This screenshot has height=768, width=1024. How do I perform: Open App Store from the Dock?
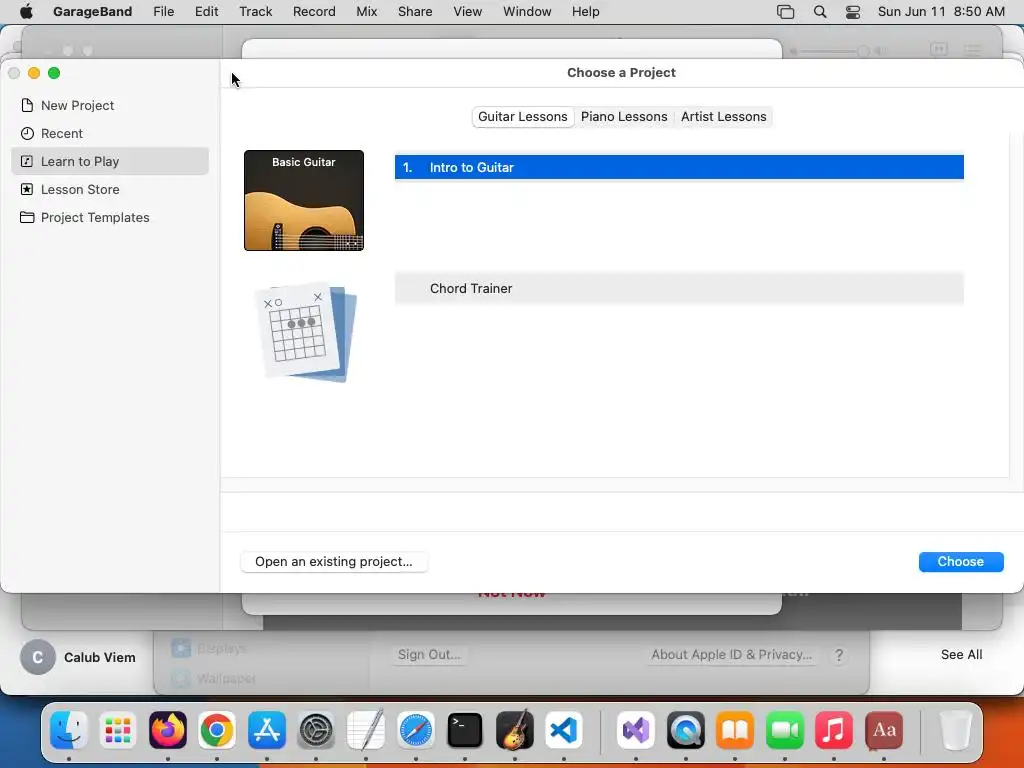tap(266, 730)
